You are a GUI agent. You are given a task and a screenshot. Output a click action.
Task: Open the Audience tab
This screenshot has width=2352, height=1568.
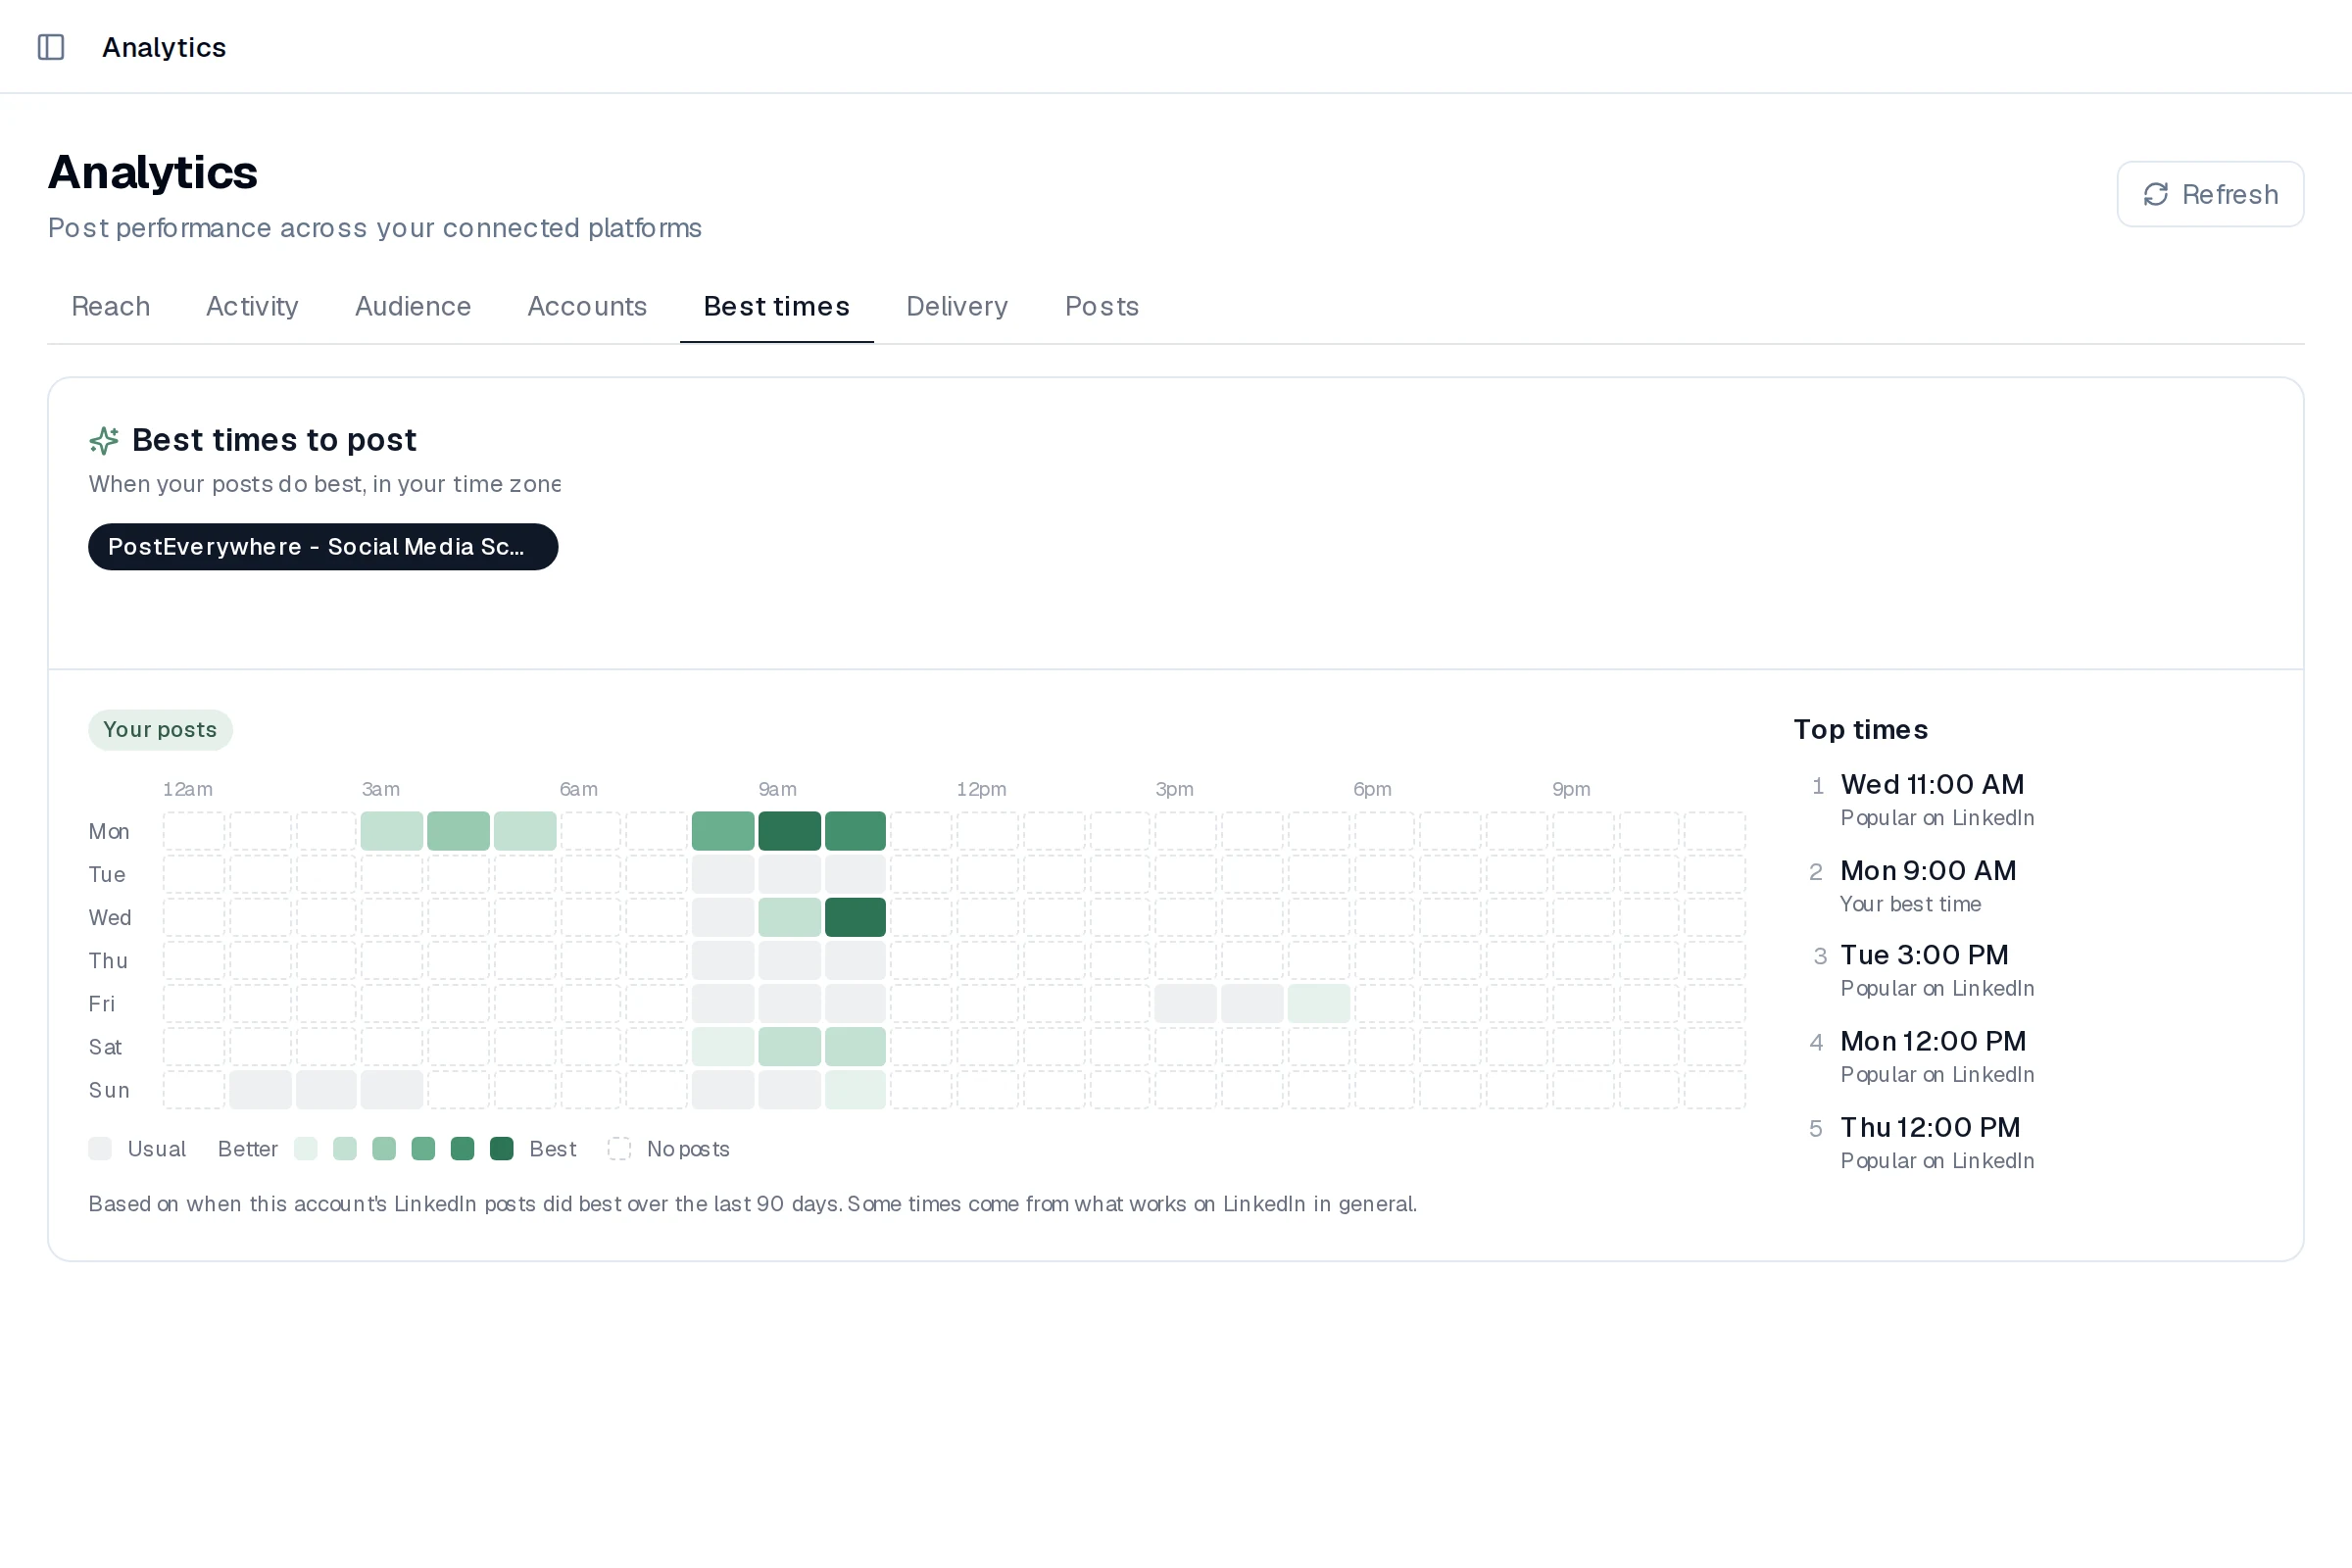(413, 306)
